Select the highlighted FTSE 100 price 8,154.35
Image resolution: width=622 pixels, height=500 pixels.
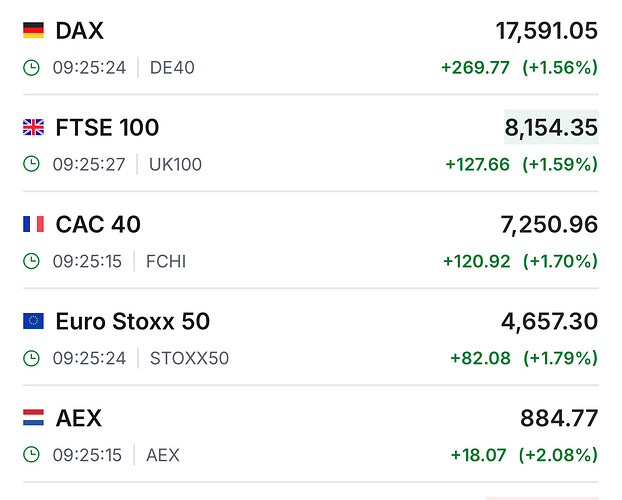click(551, 128)
